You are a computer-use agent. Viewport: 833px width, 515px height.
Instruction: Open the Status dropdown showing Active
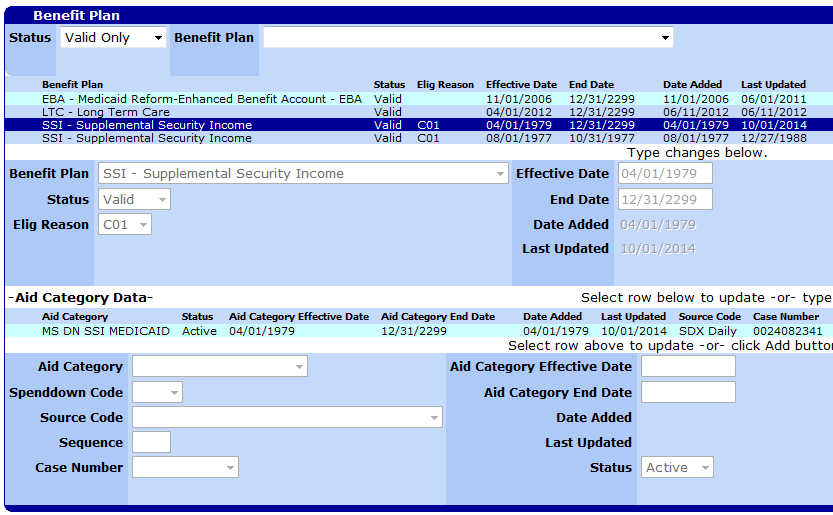(677, 467)
